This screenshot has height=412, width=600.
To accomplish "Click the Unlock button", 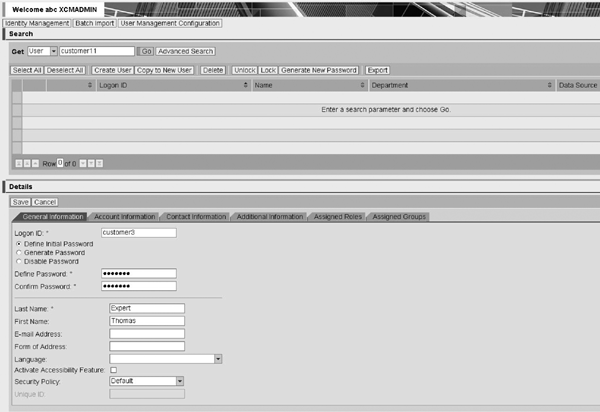I will pos(245,70).
